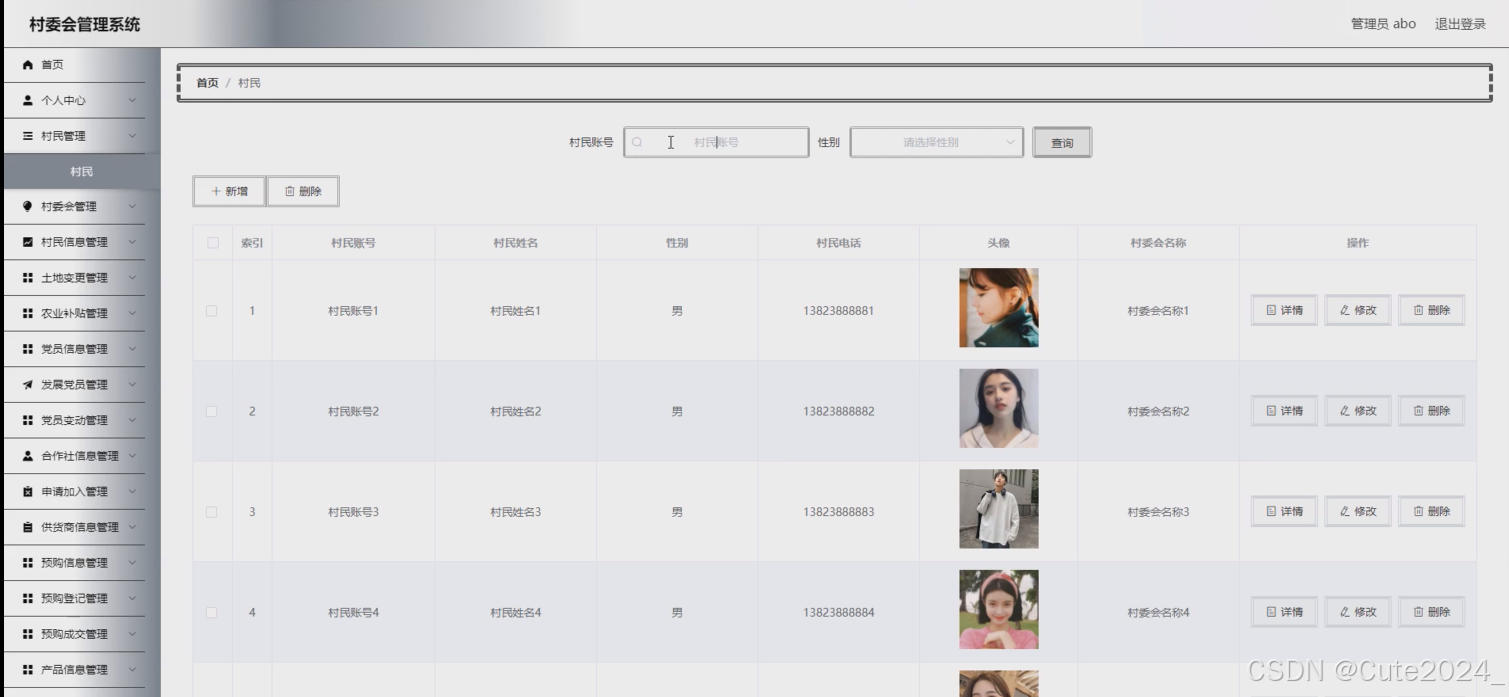This screenshot has height=697, width=1509.
Task: Click the user icon next to 合作社信息管理
Action: (28, 456)
